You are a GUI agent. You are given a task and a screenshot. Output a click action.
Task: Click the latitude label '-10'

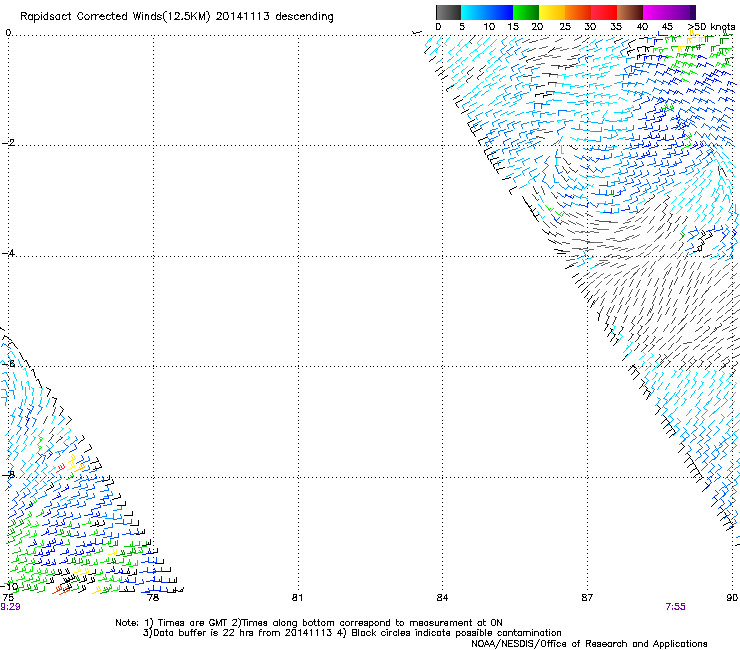9,586
